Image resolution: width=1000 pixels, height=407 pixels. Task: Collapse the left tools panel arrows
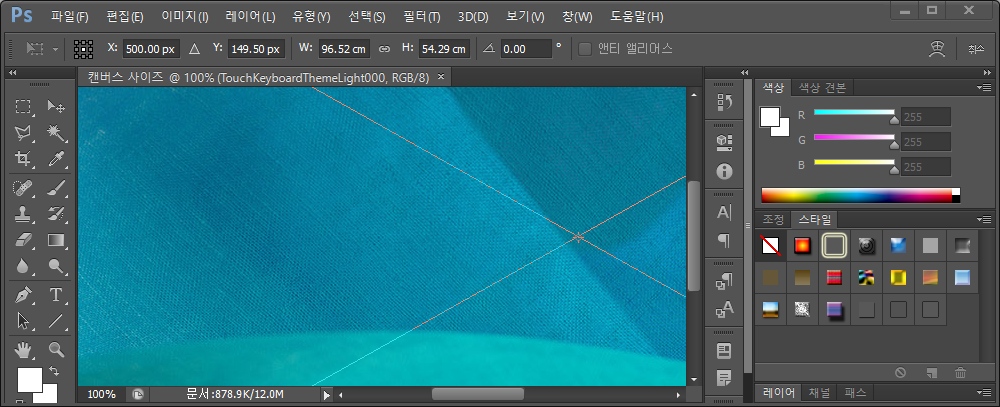point(12,73)
